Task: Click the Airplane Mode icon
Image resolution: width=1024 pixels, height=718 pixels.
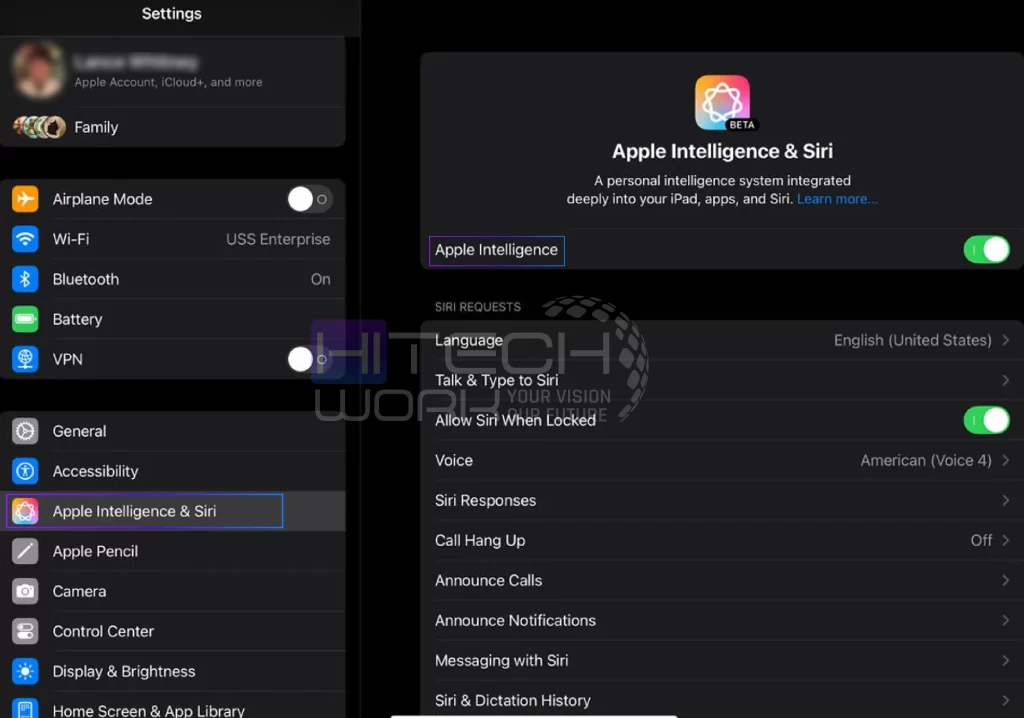Action: pos(25,199)
